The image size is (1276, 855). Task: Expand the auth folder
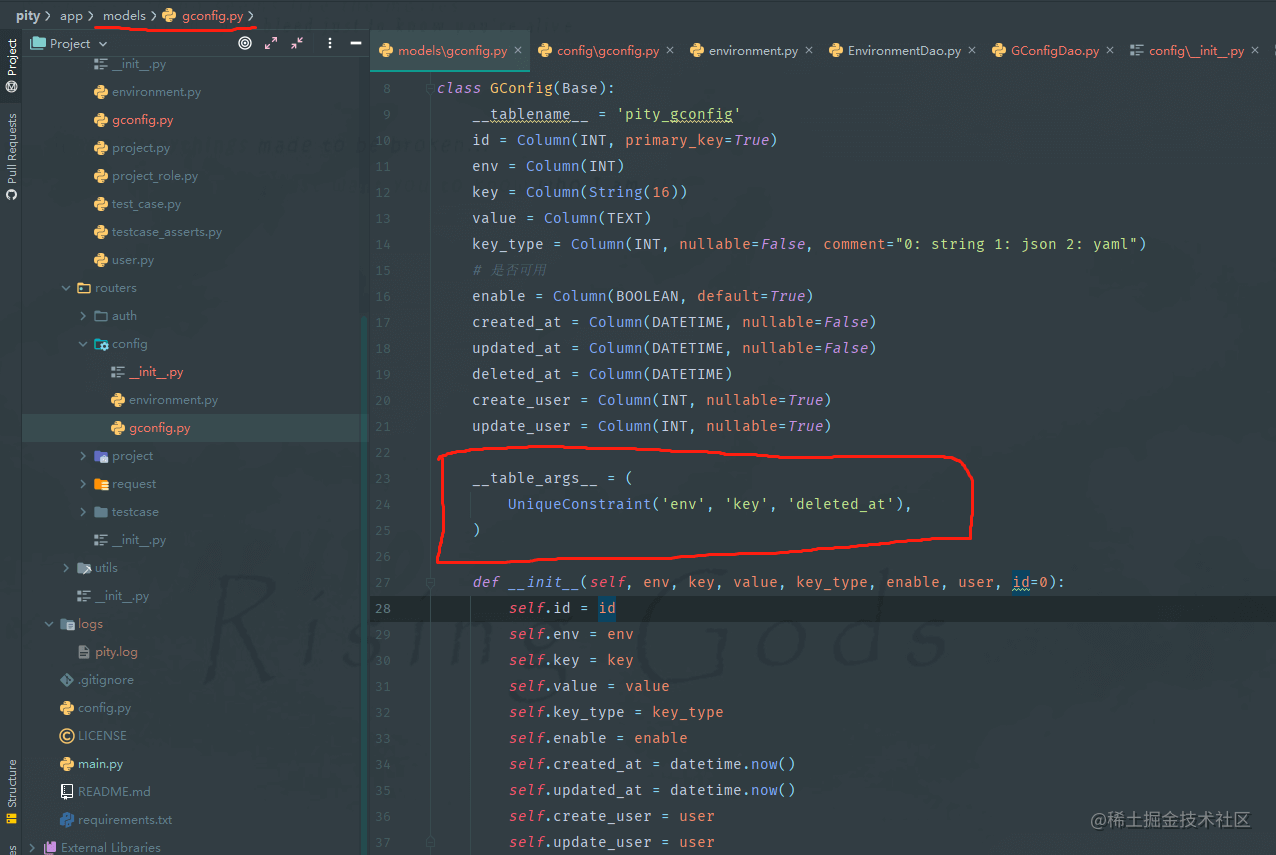coord(83,316)
